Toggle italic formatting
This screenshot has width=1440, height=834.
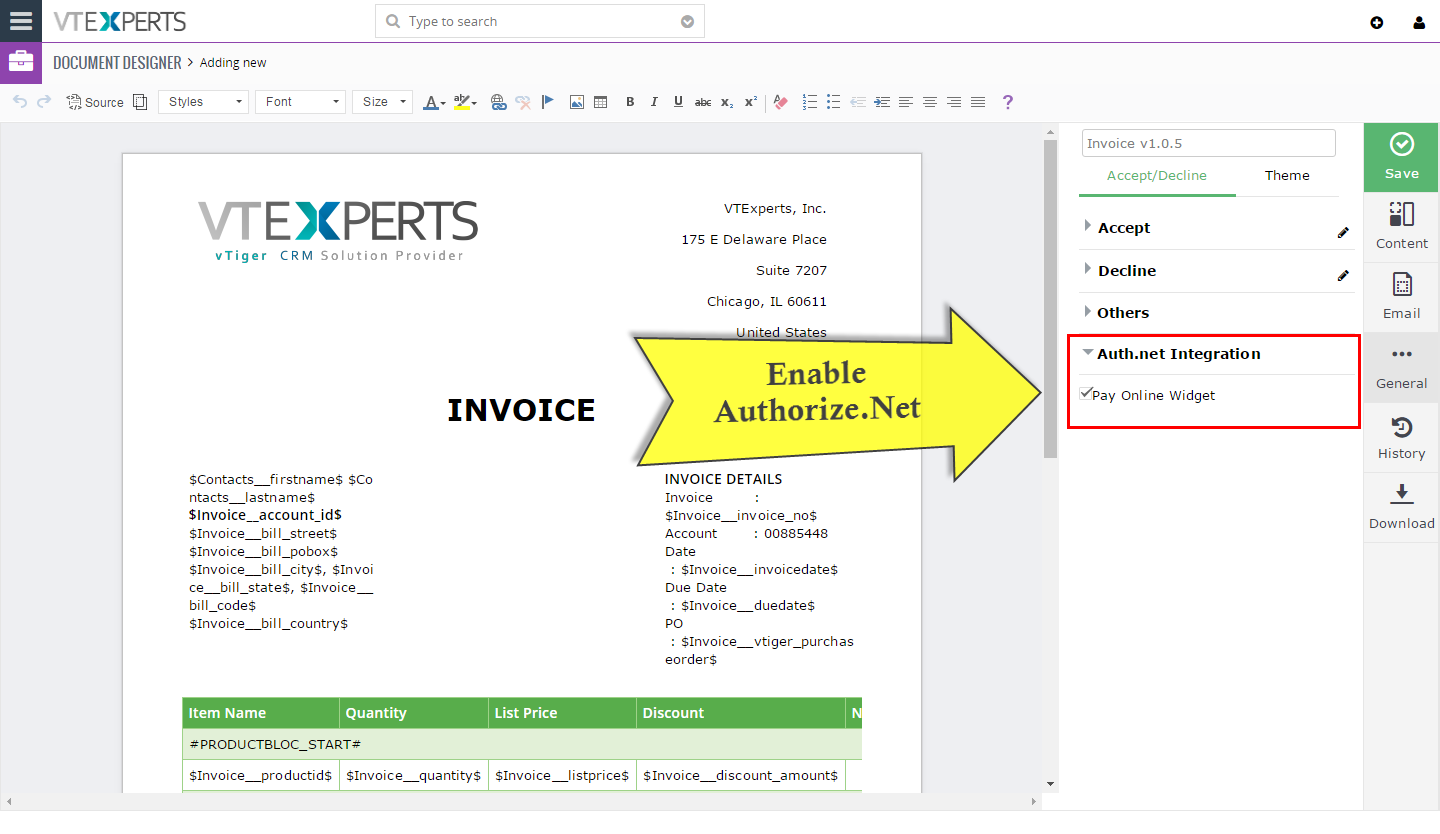click(x=654, y=102)
